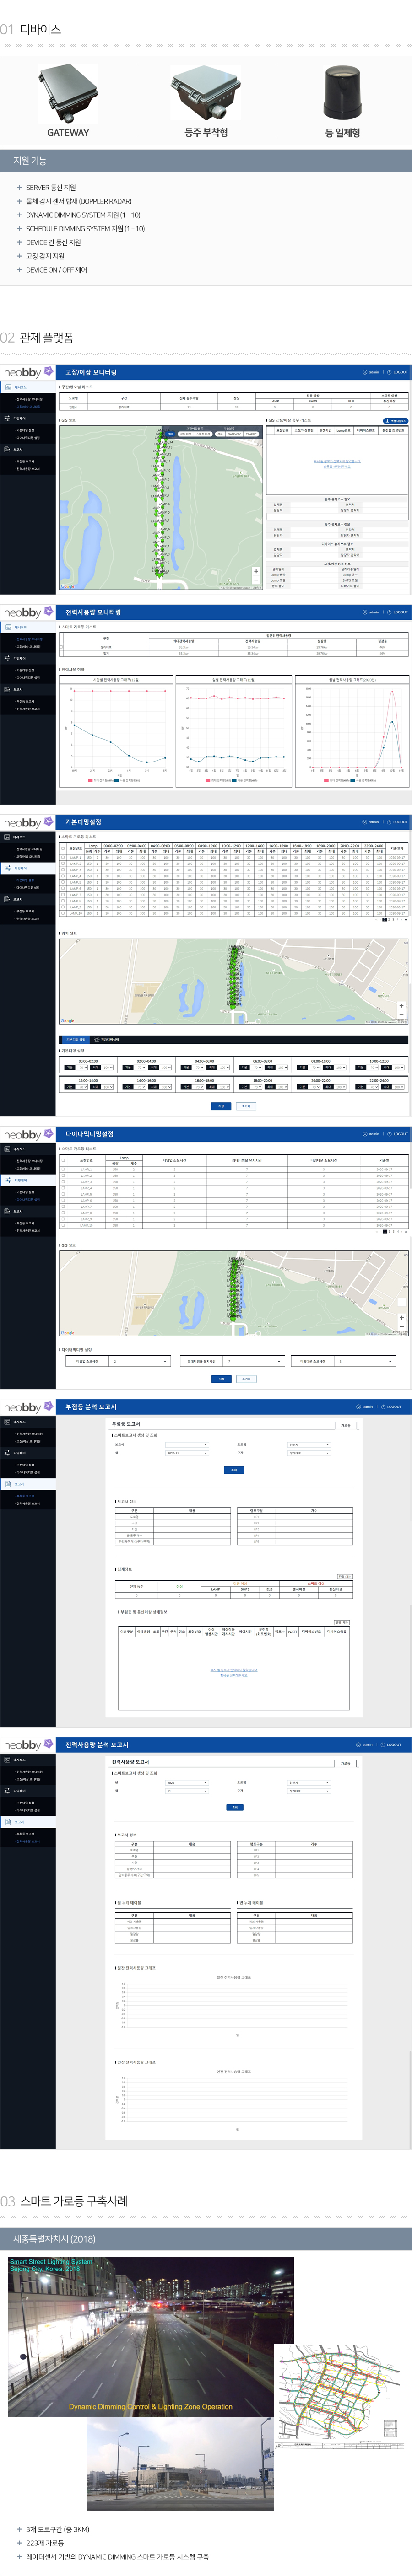Screen dimensions: 412x2576
Task: Click the '223개 가로등' text line
Action: click(x=44, y=2543)
